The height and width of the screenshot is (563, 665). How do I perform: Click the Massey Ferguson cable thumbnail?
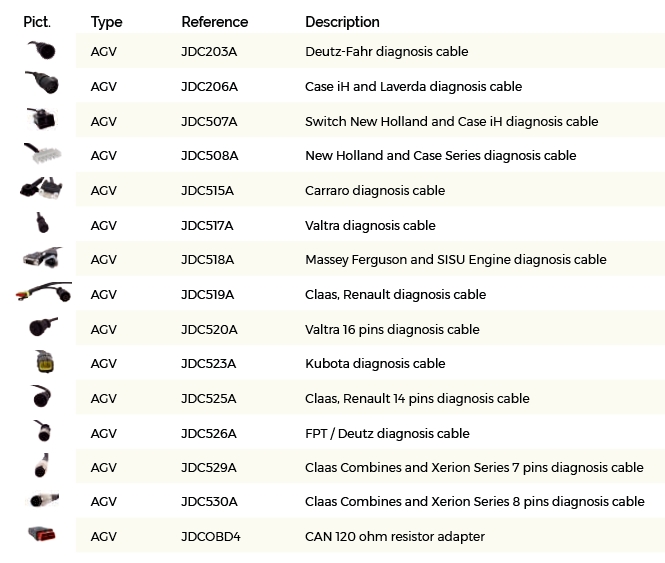point(42,258)
